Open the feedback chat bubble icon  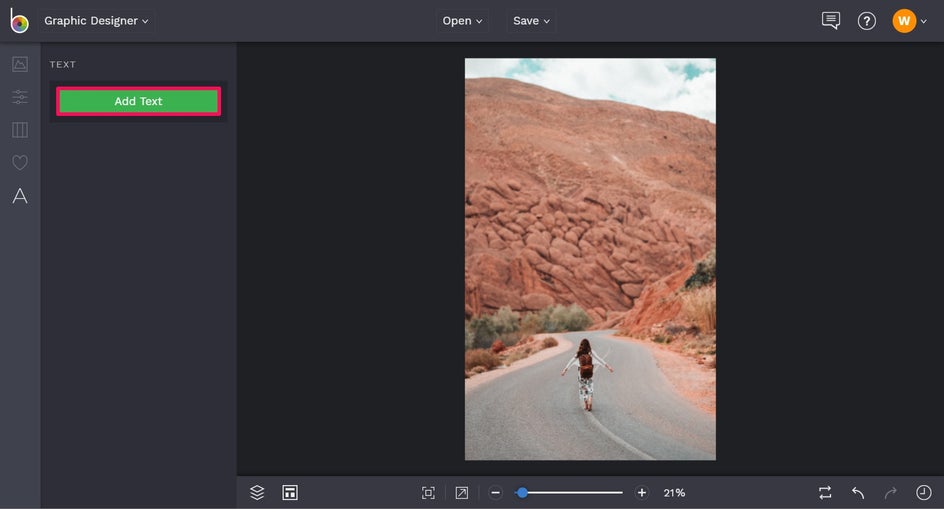click(x=831, y=20)
